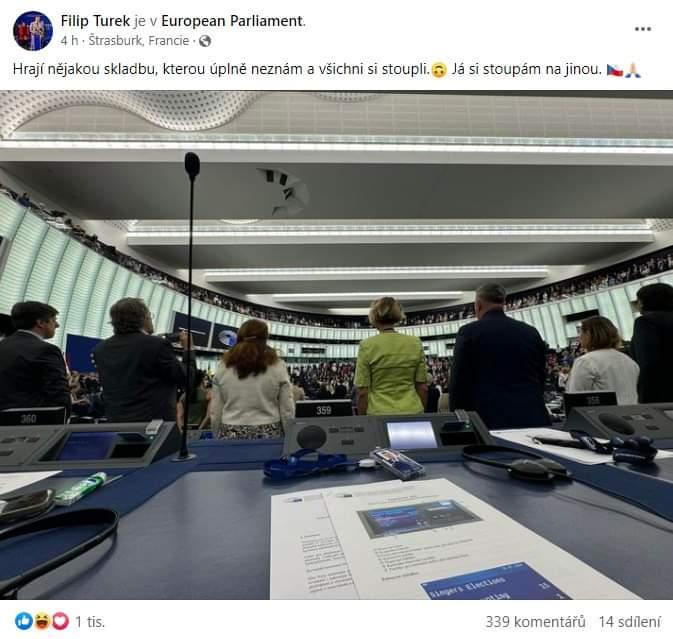This screenshot has height=639, width=673.
Task: View who reacted via '1 tis.' count
Action: pyautogui.click(x=90, y=622)
